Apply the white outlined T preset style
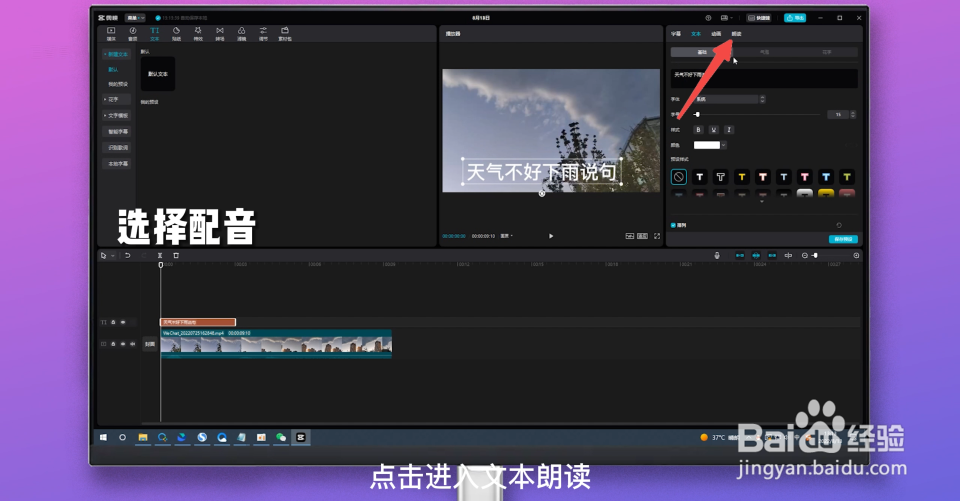 click(x=721, y=177)
